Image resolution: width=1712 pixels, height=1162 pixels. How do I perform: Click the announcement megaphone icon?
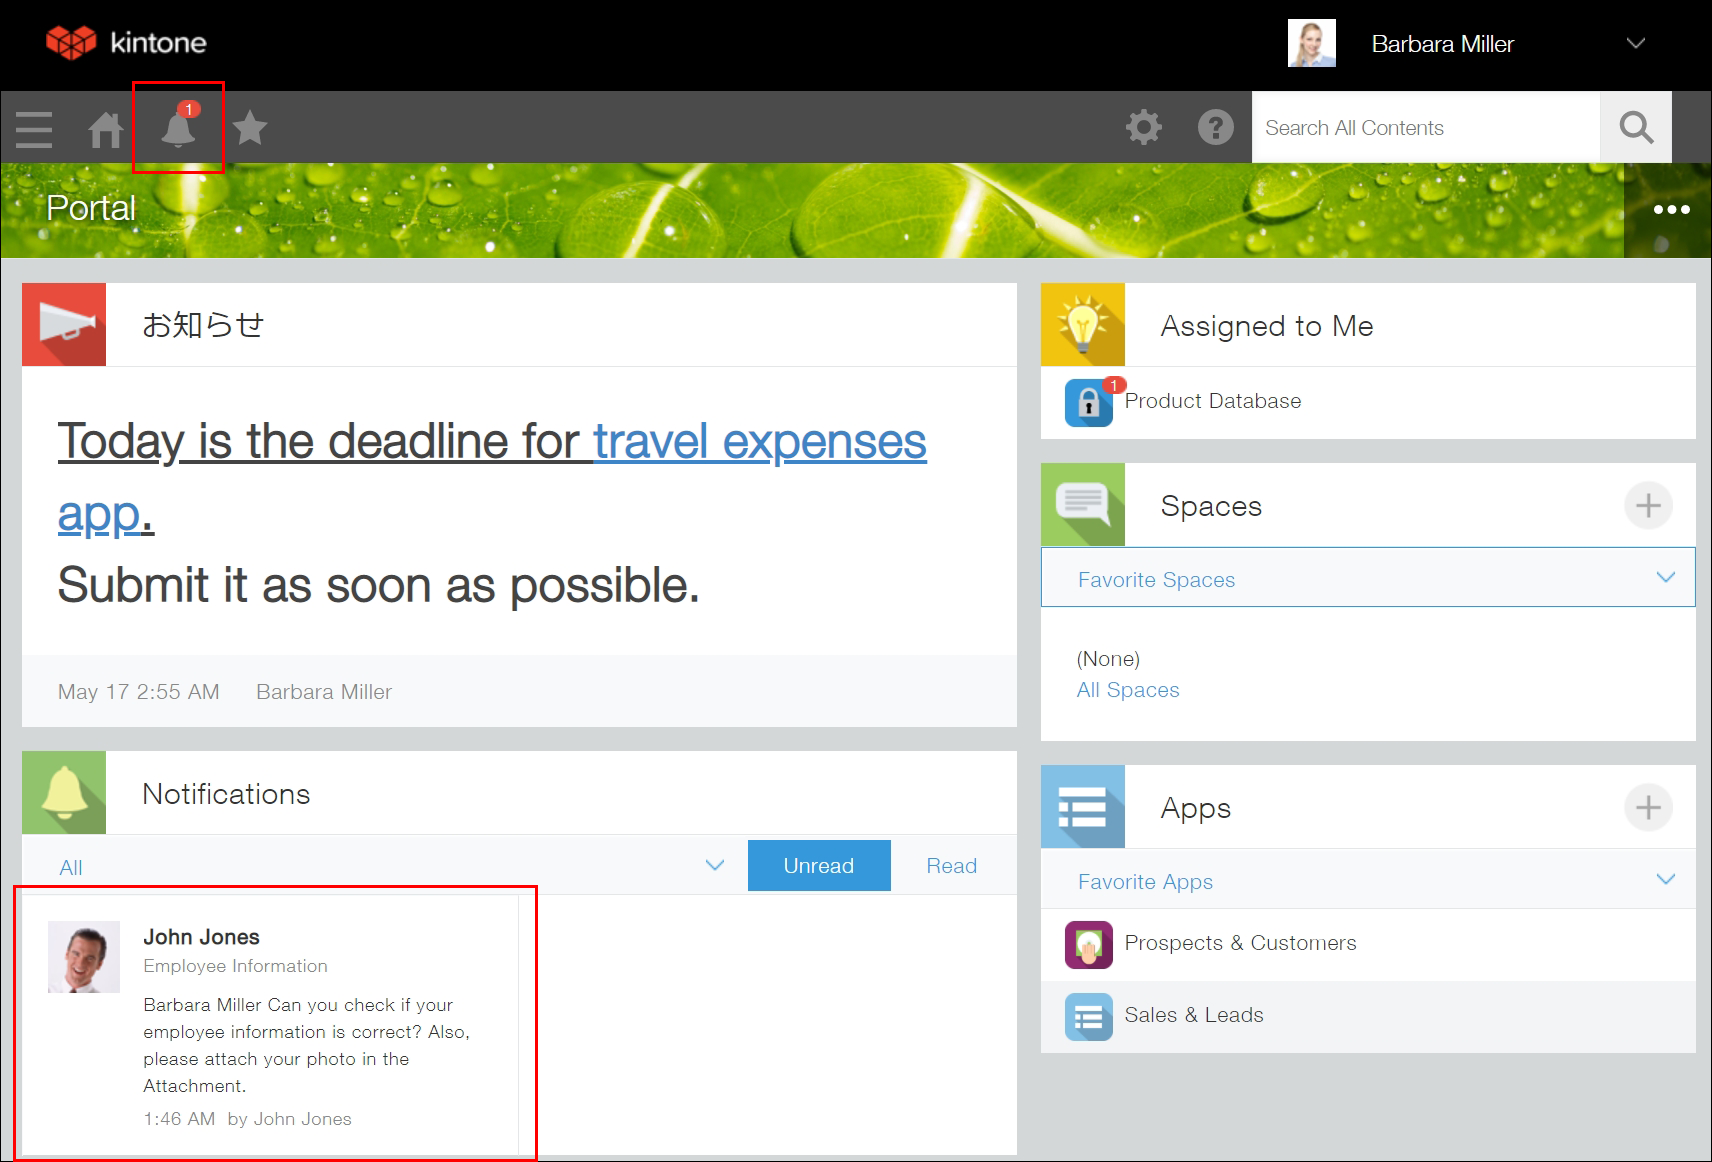click(63, 324)
